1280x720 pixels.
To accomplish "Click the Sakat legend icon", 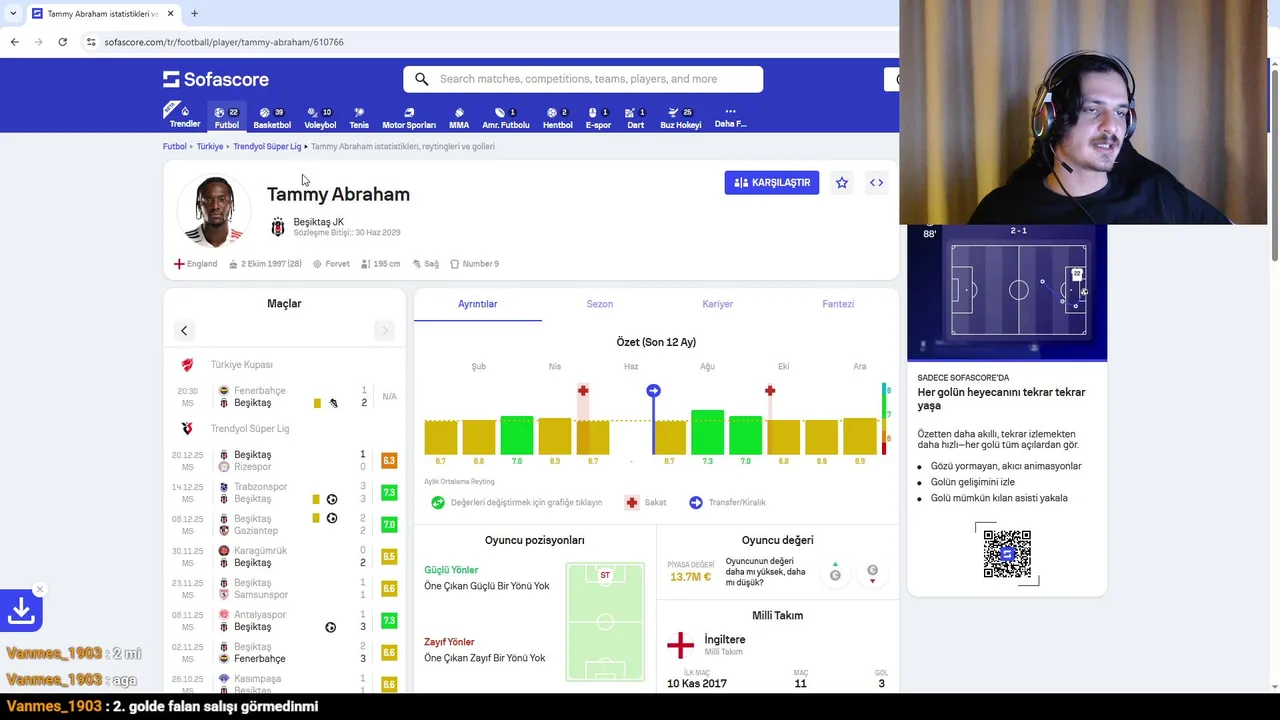I will 631,502.
